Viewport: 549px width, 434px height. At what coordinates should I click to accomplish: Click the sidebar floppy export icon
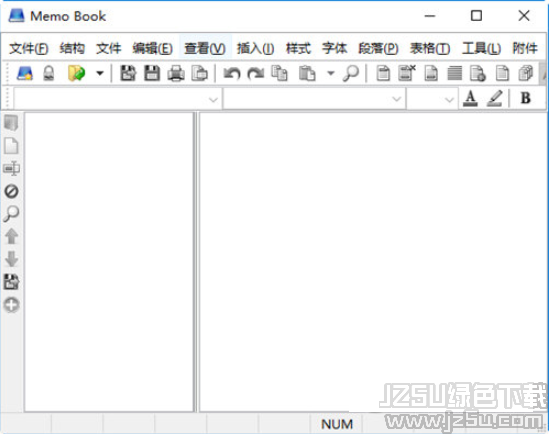coord(11,282)
